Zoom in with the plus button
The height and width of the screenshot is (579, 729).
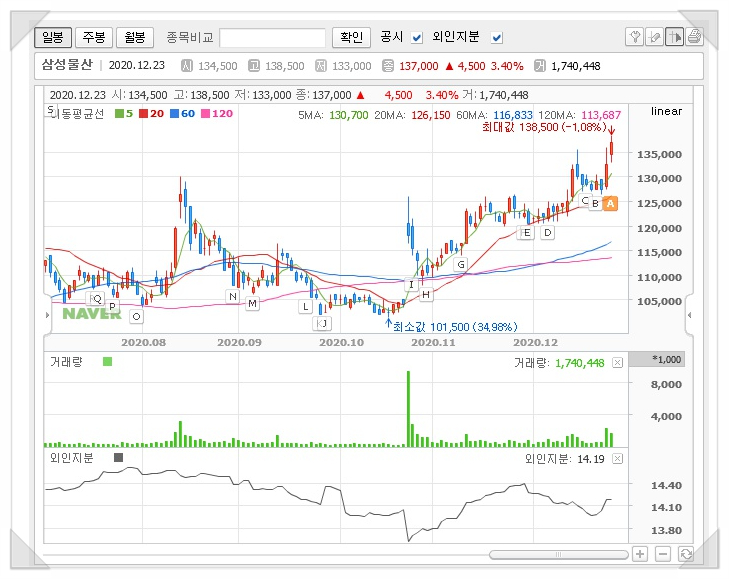(x=640, y=554)
